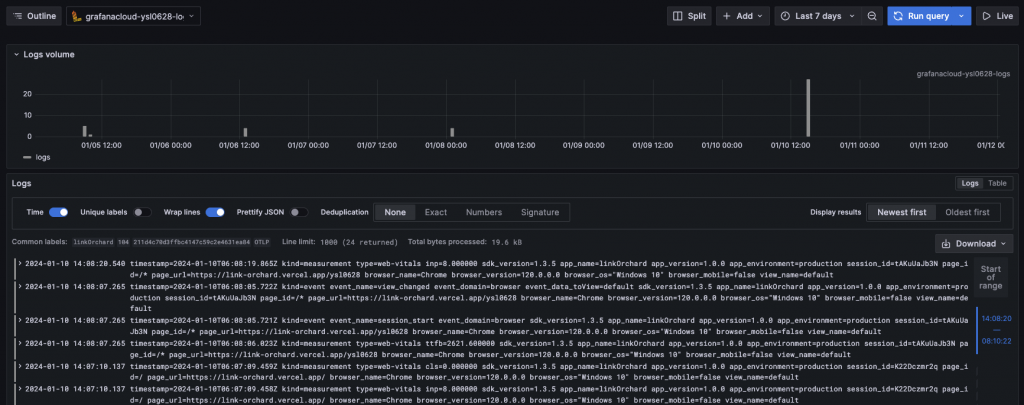Open the Add menu
1024x405 pixels.
pos(743,16)
